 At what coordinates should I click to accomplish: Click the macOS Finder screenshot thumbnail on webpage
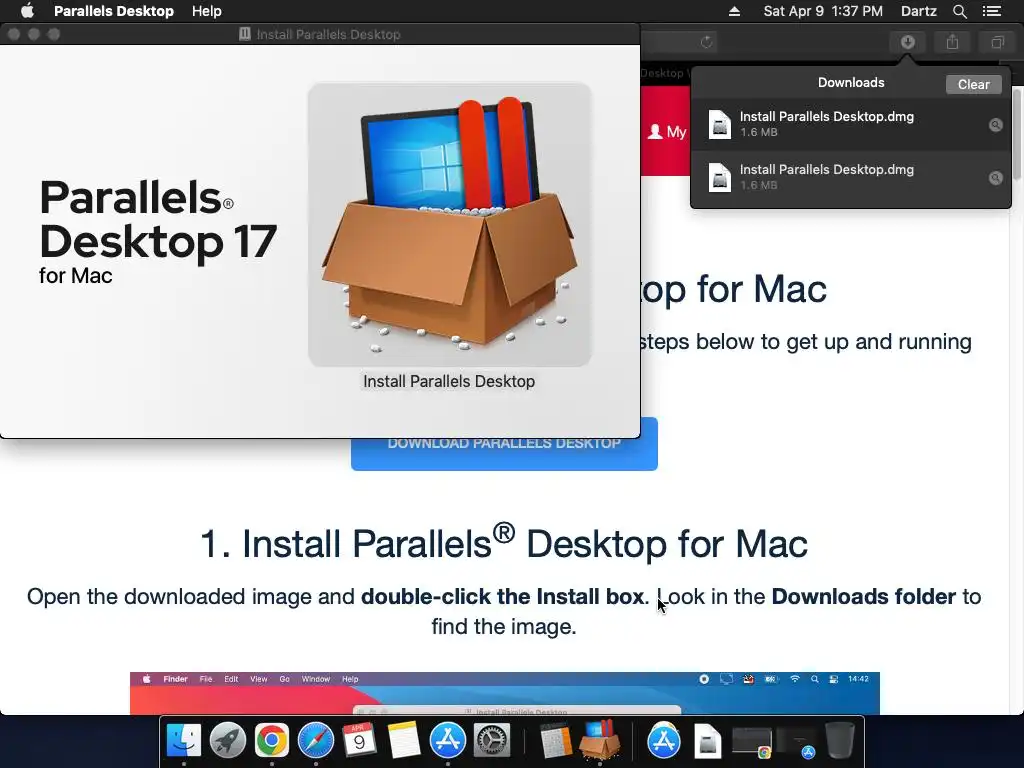coord(505,693)
